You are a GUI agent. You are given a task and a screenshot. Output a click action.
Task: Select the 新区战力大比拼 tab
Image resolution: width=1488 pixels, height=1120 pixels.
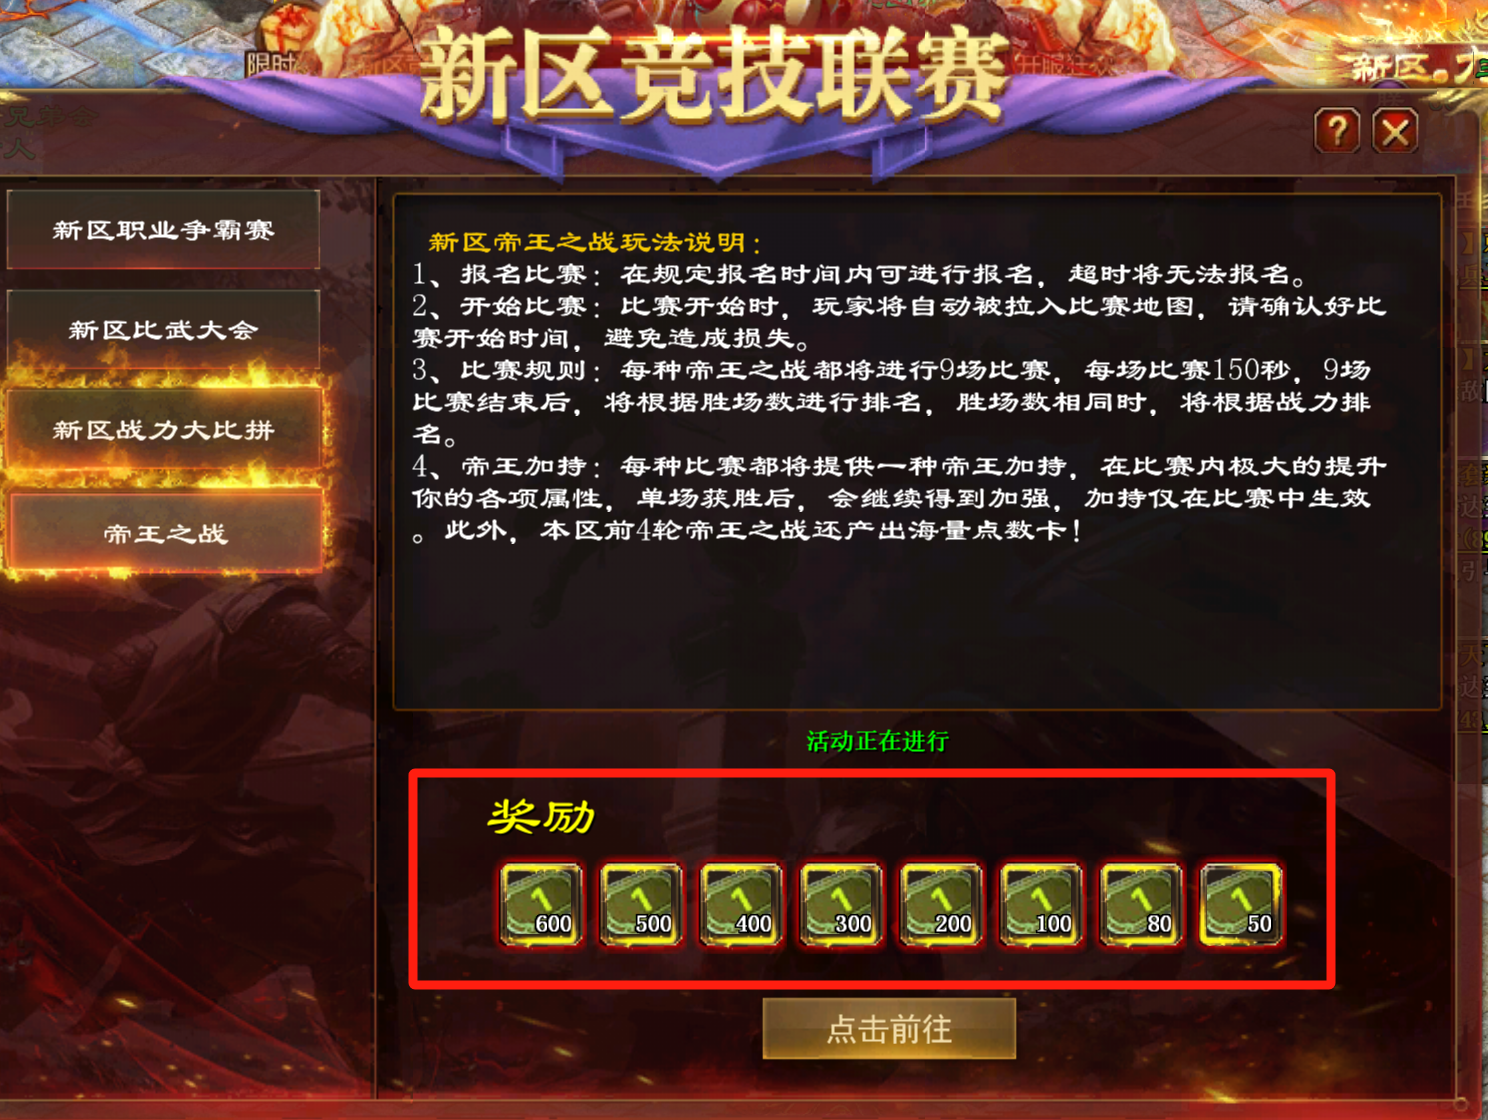point(164,429)
